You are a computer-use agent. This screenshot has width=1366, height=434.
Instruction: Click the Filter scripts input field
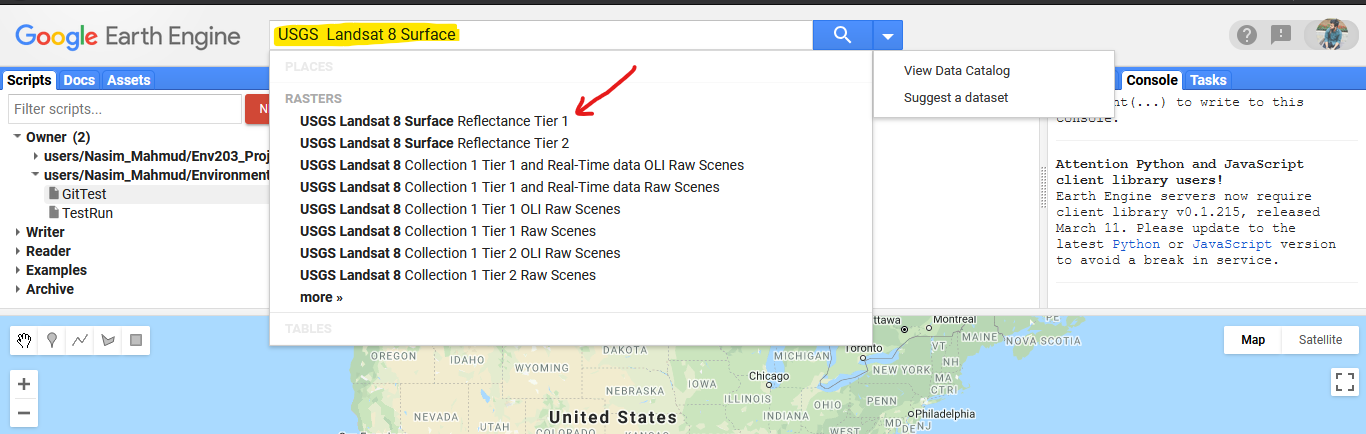pos(125,109)
